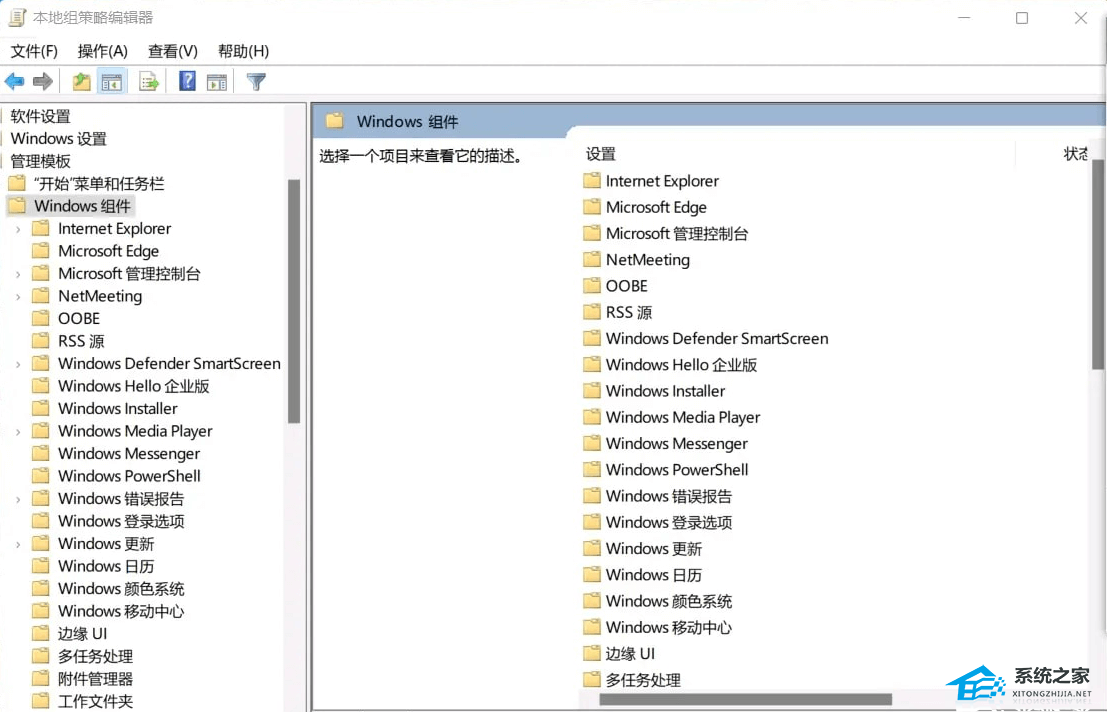Expand the Windows 更新 tree node
Image resolution: width=1107 pixels, height=712 pixels.
coord(19,543)
